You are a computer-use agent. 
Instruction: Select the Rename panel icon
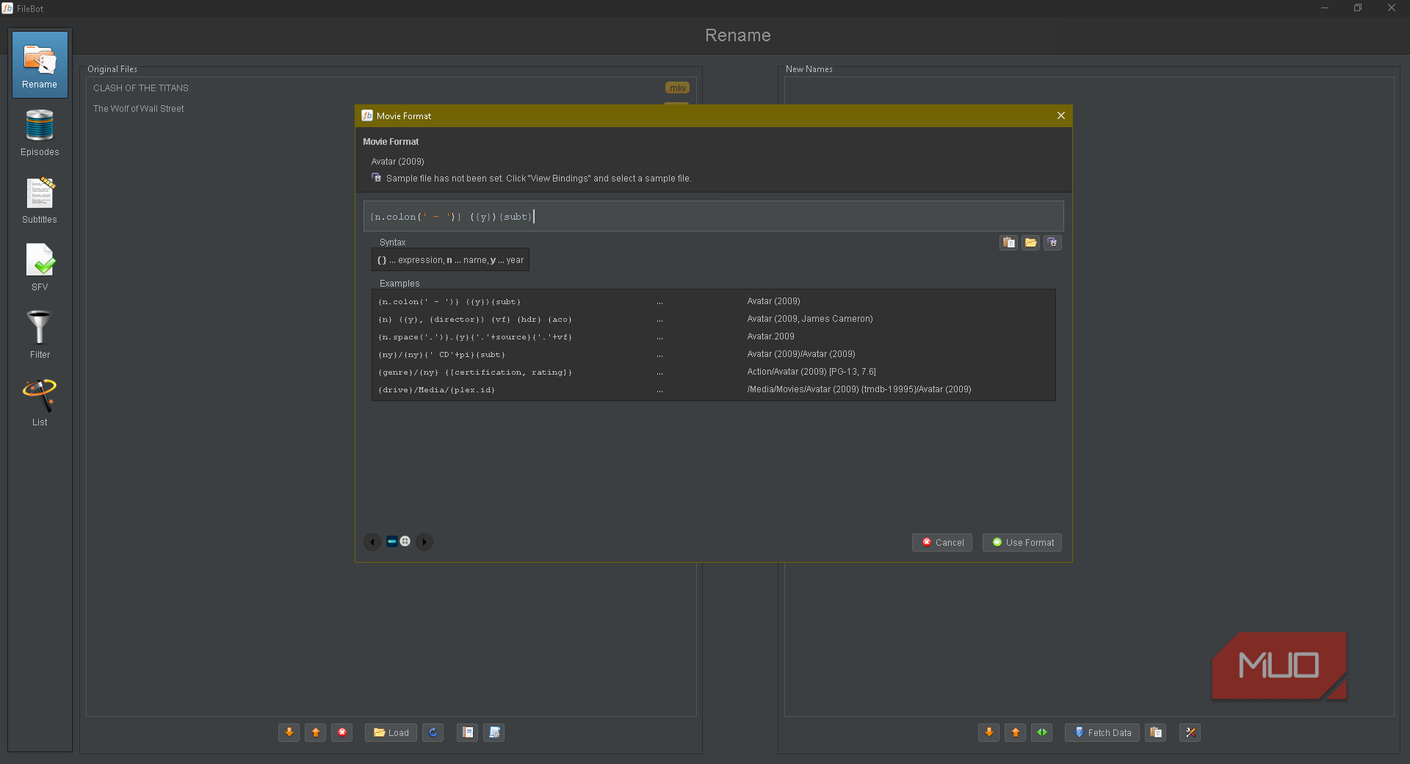(x=40, y=64)
